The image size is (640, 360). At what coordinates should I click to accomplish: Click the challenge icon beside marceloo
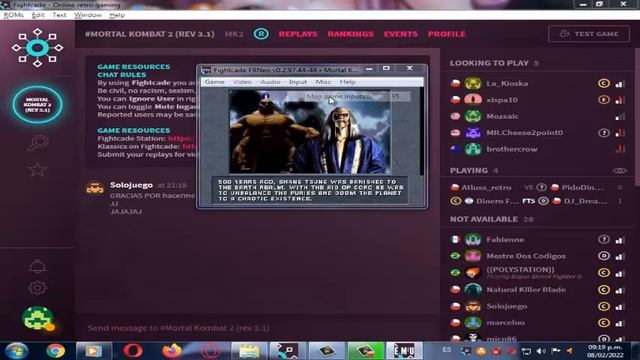pyautogui.click(x=604, y=323)
